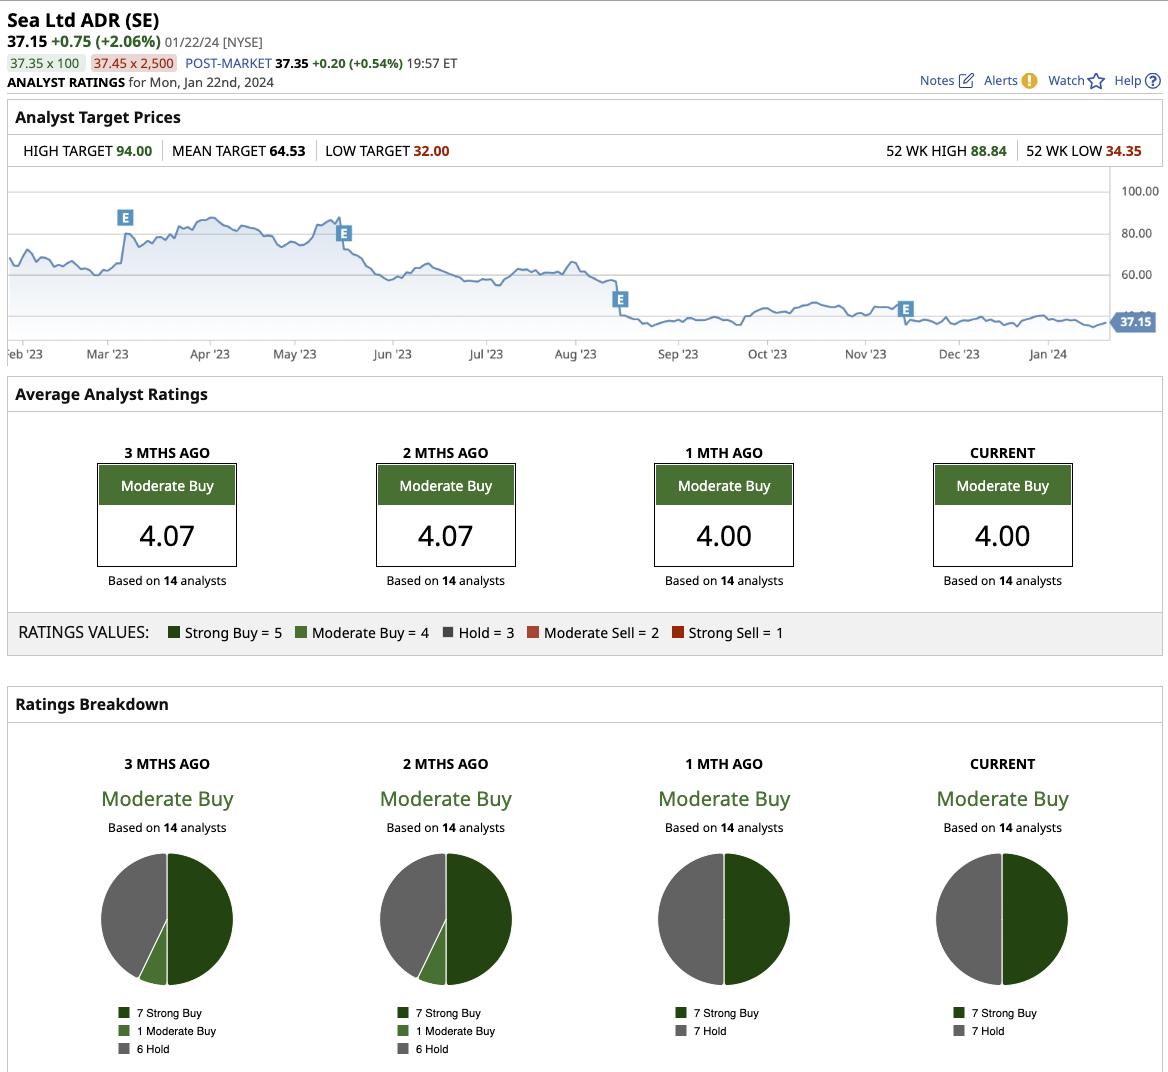Open the Help question mark icon

tap(1152, 81)
